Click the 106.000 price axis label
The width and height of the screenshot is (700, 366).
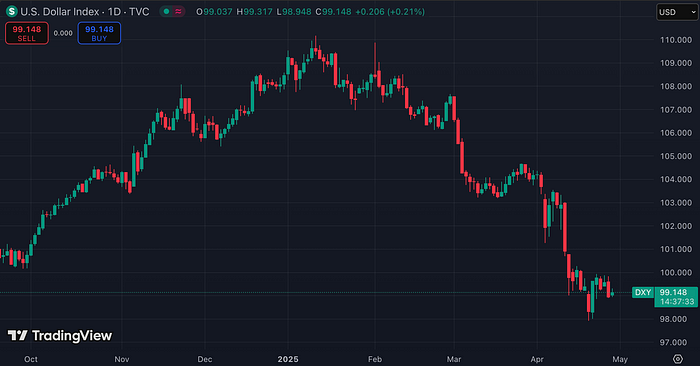click(x=676, y=133)
